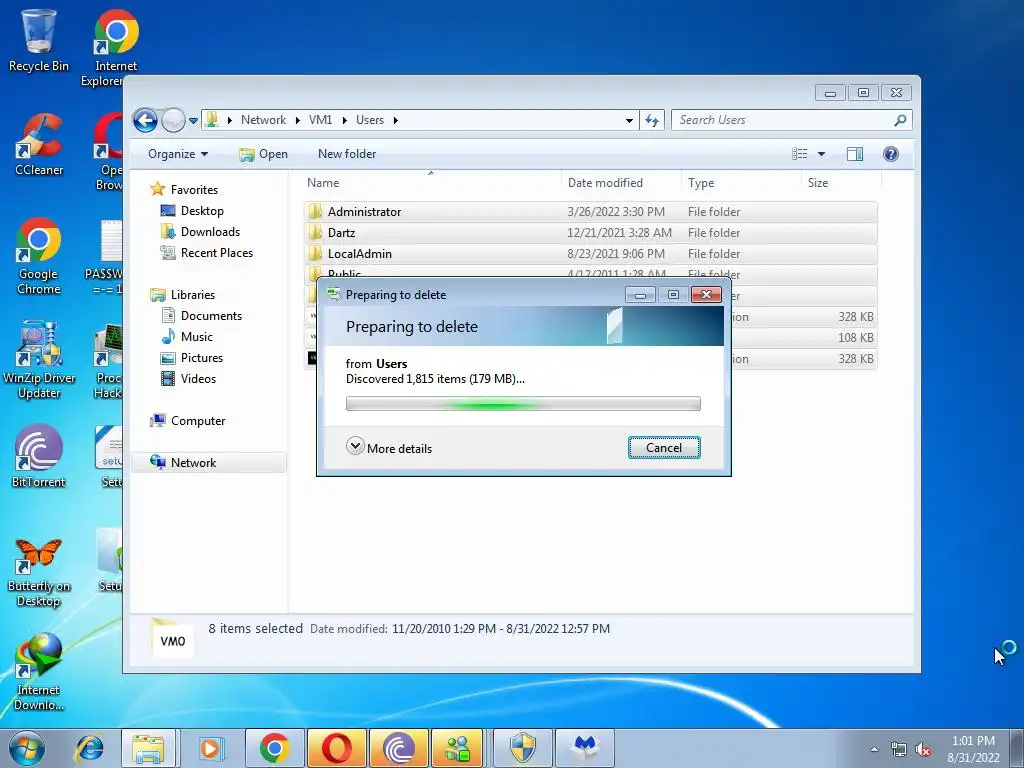The image size is (1024, 768).
Task: Open Malwarebytes taskbar button
Action: point(585,748)
